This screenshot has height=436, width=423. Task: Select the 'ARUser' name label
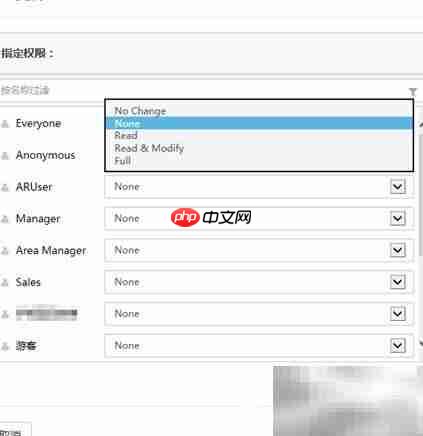point(34,187)
